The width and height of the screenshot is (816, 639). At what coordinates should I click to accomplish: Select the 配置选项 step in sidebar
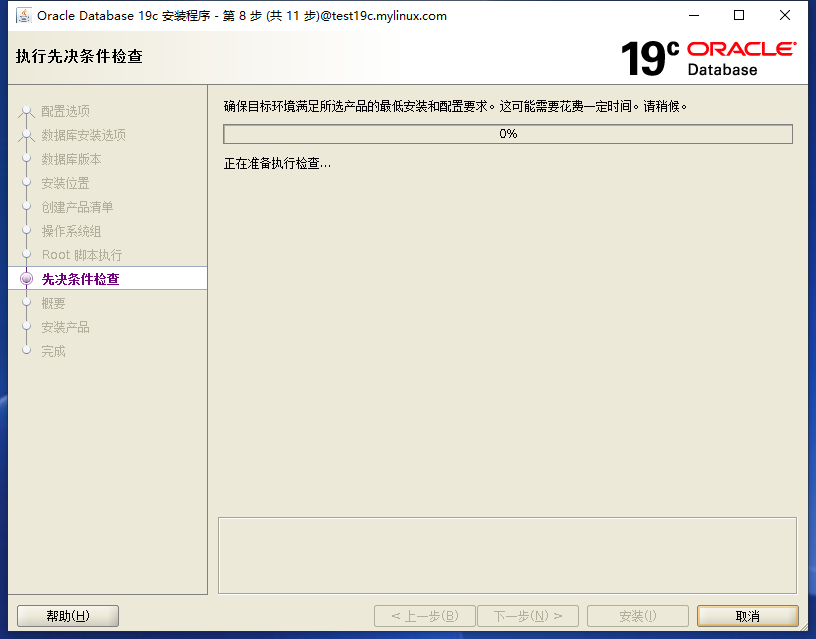(x=66, y=111)
